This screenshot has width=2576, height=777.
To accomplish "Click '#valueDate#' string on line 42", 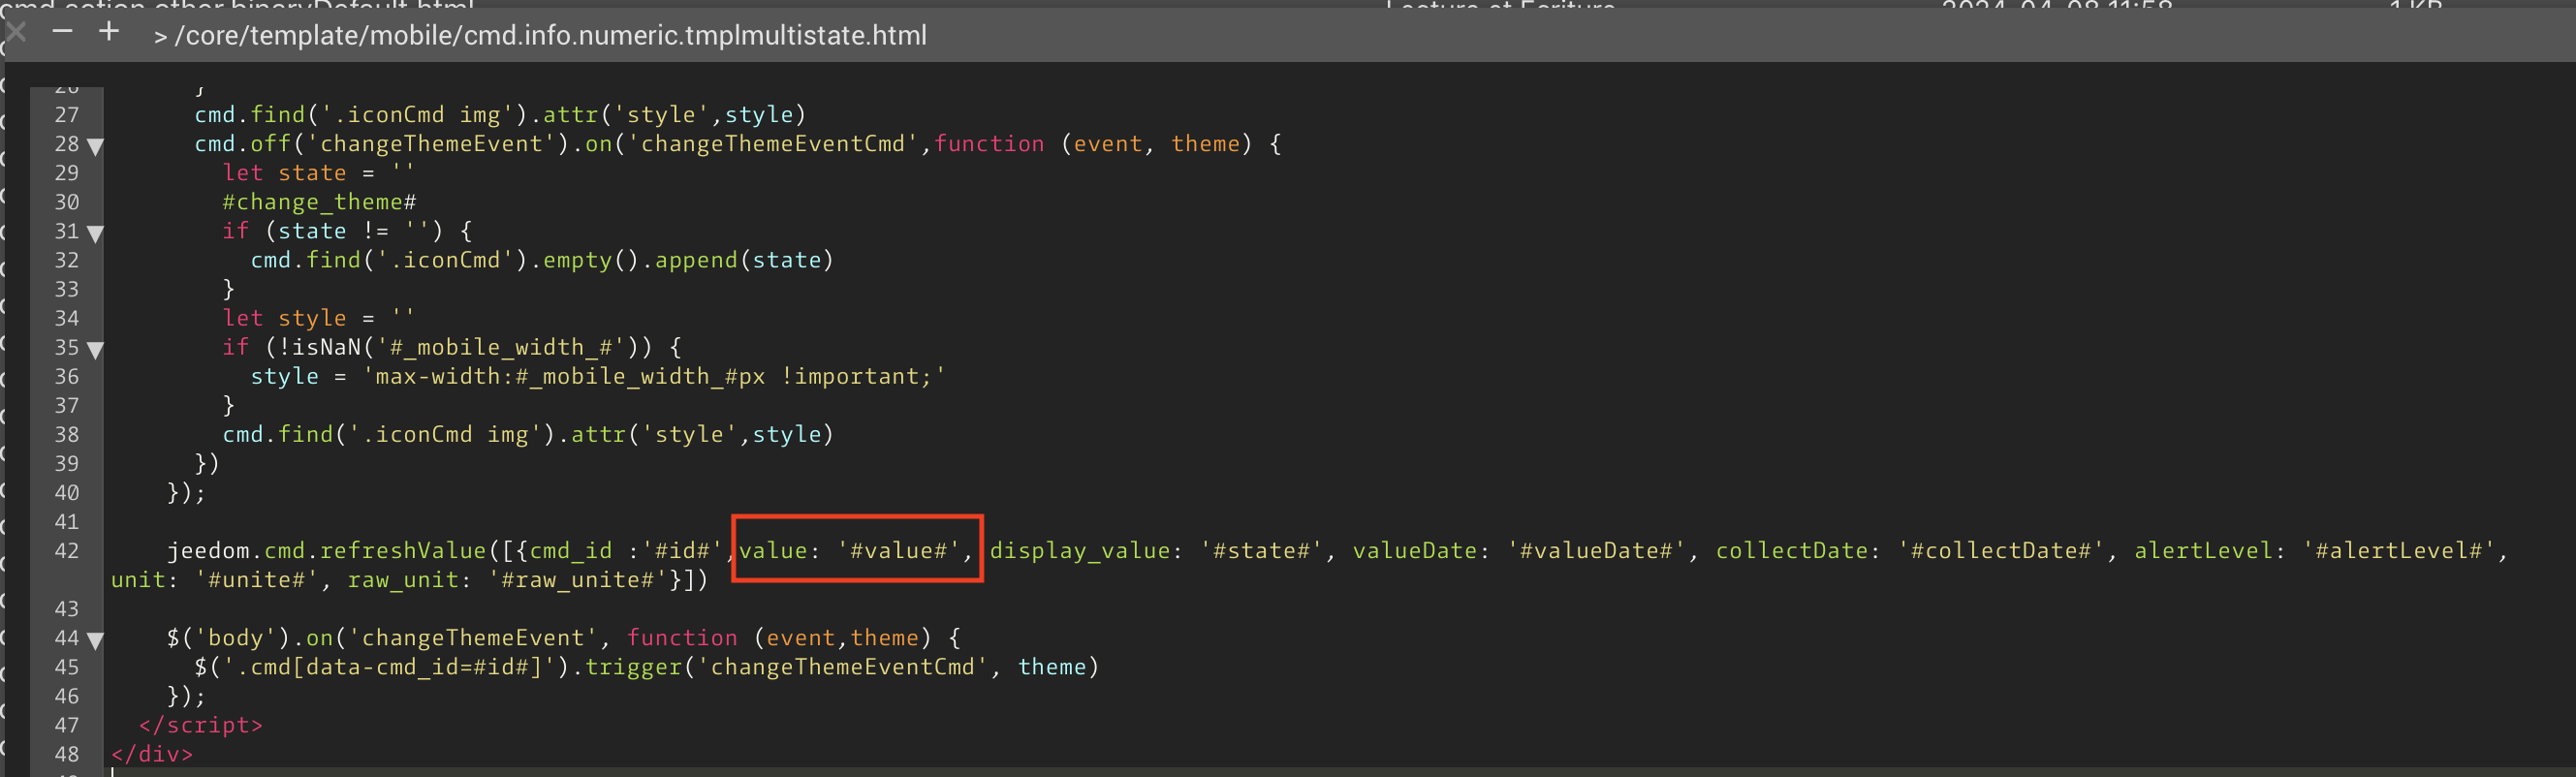I will [1596, 551].
